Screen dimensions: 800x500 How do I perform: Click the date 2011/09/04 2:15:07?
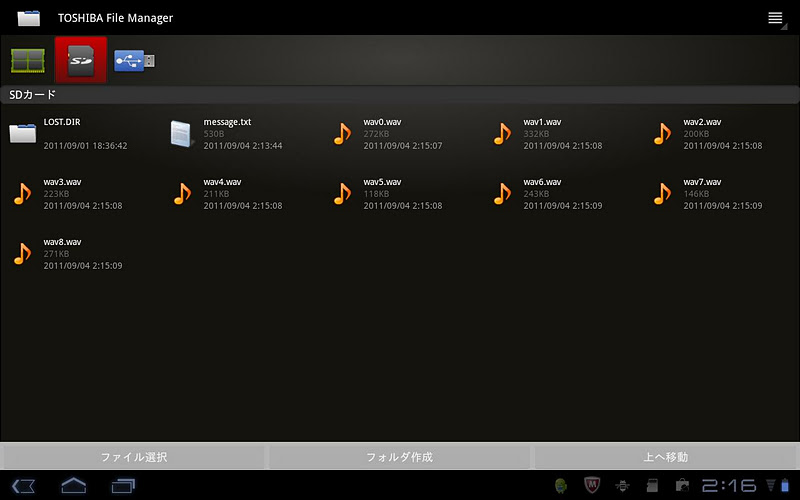[x=403, y=146]
